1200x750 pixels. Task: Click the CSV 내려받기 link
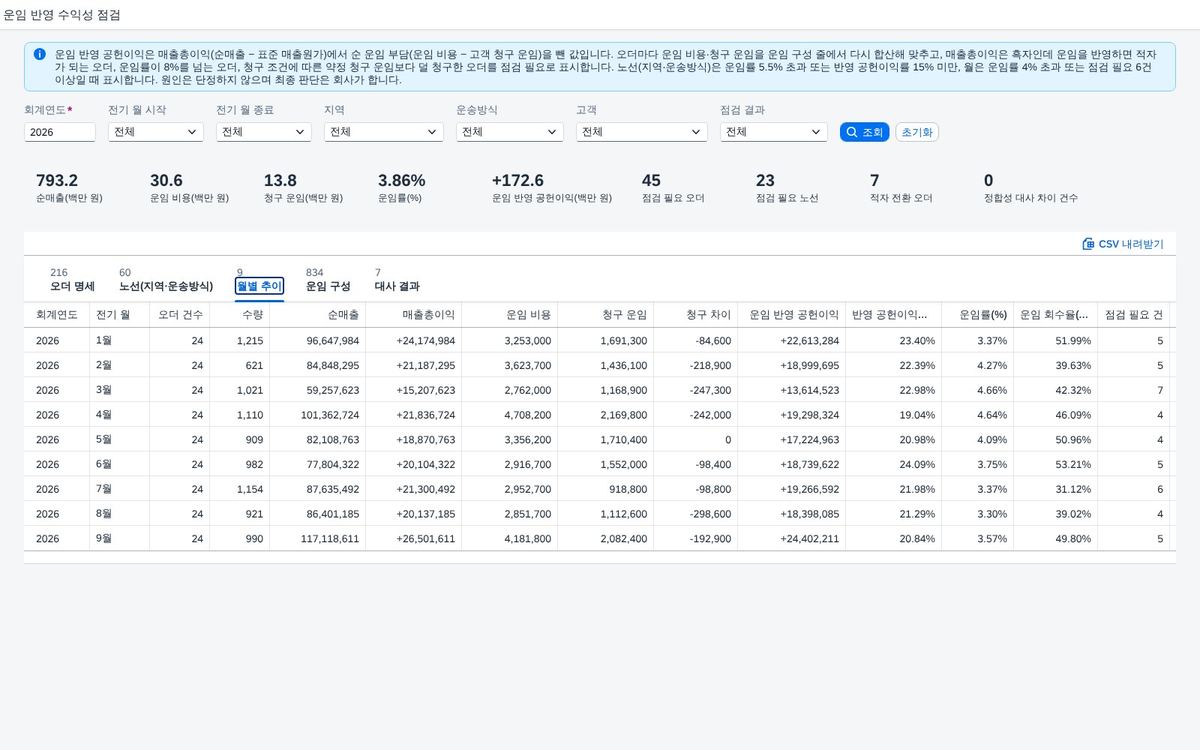(x=1123, y=244)
